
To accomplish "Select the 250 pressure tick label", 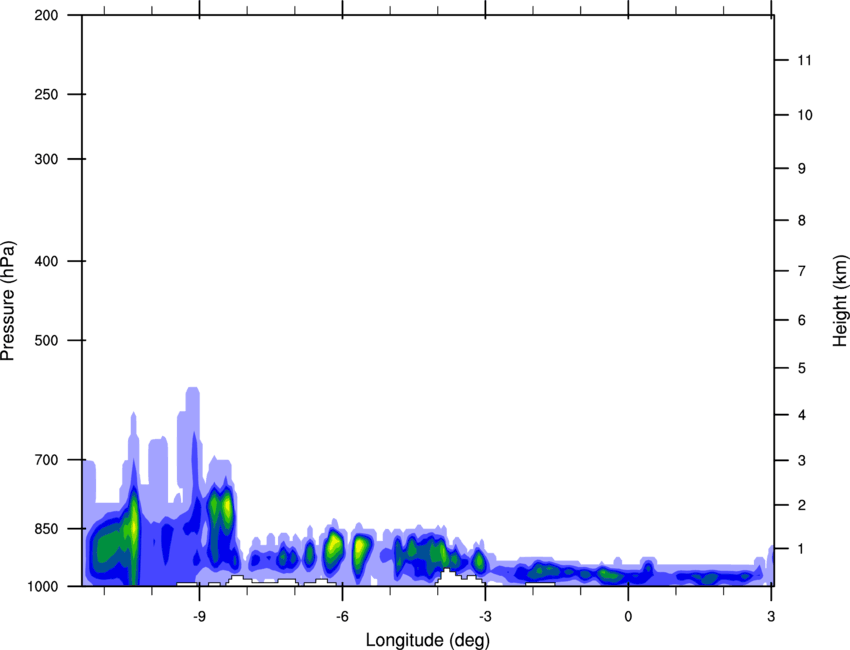I will (x=46, y=94).
